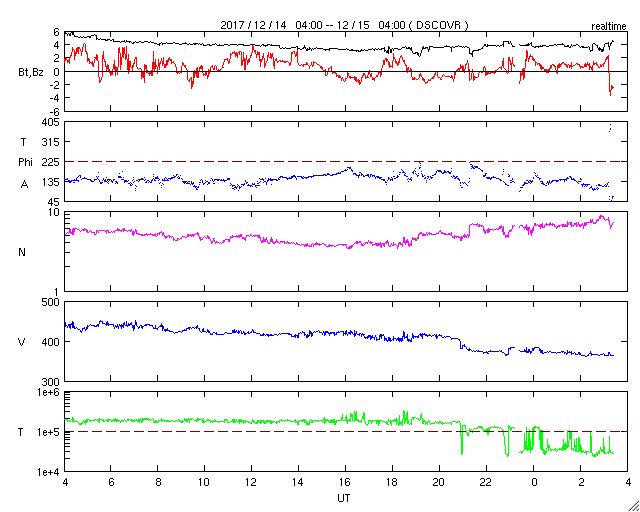Click the 'Bt,Bz' axis label

31,74
